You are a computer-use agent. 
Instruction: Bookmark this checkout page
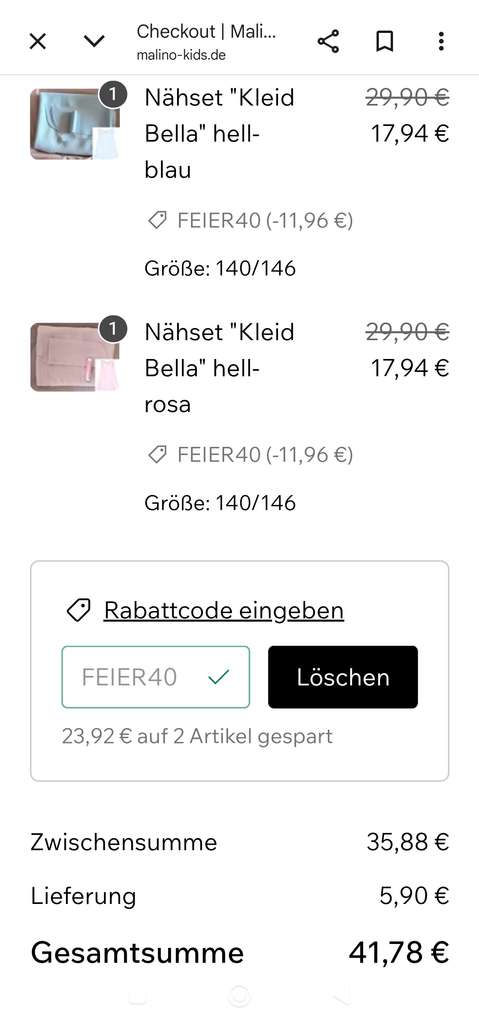click(x=384, y=41)
